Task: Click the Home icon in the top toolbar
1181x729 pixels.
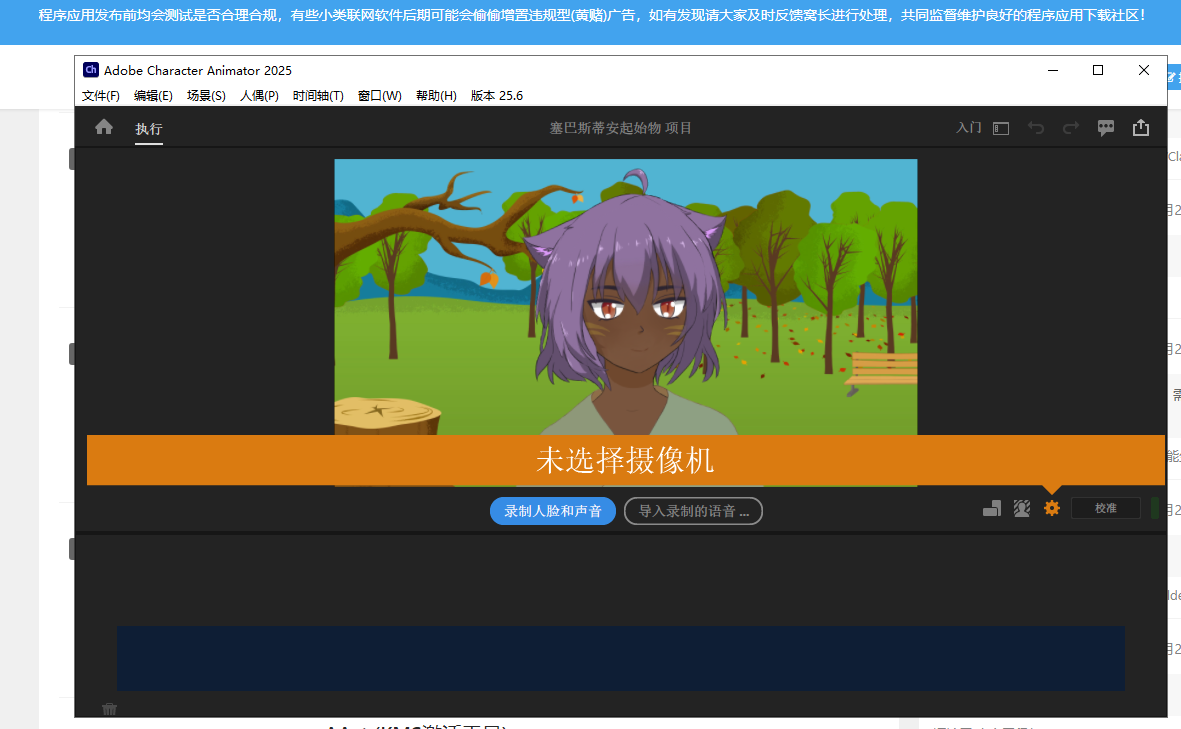Action: (x=104, y=127)
